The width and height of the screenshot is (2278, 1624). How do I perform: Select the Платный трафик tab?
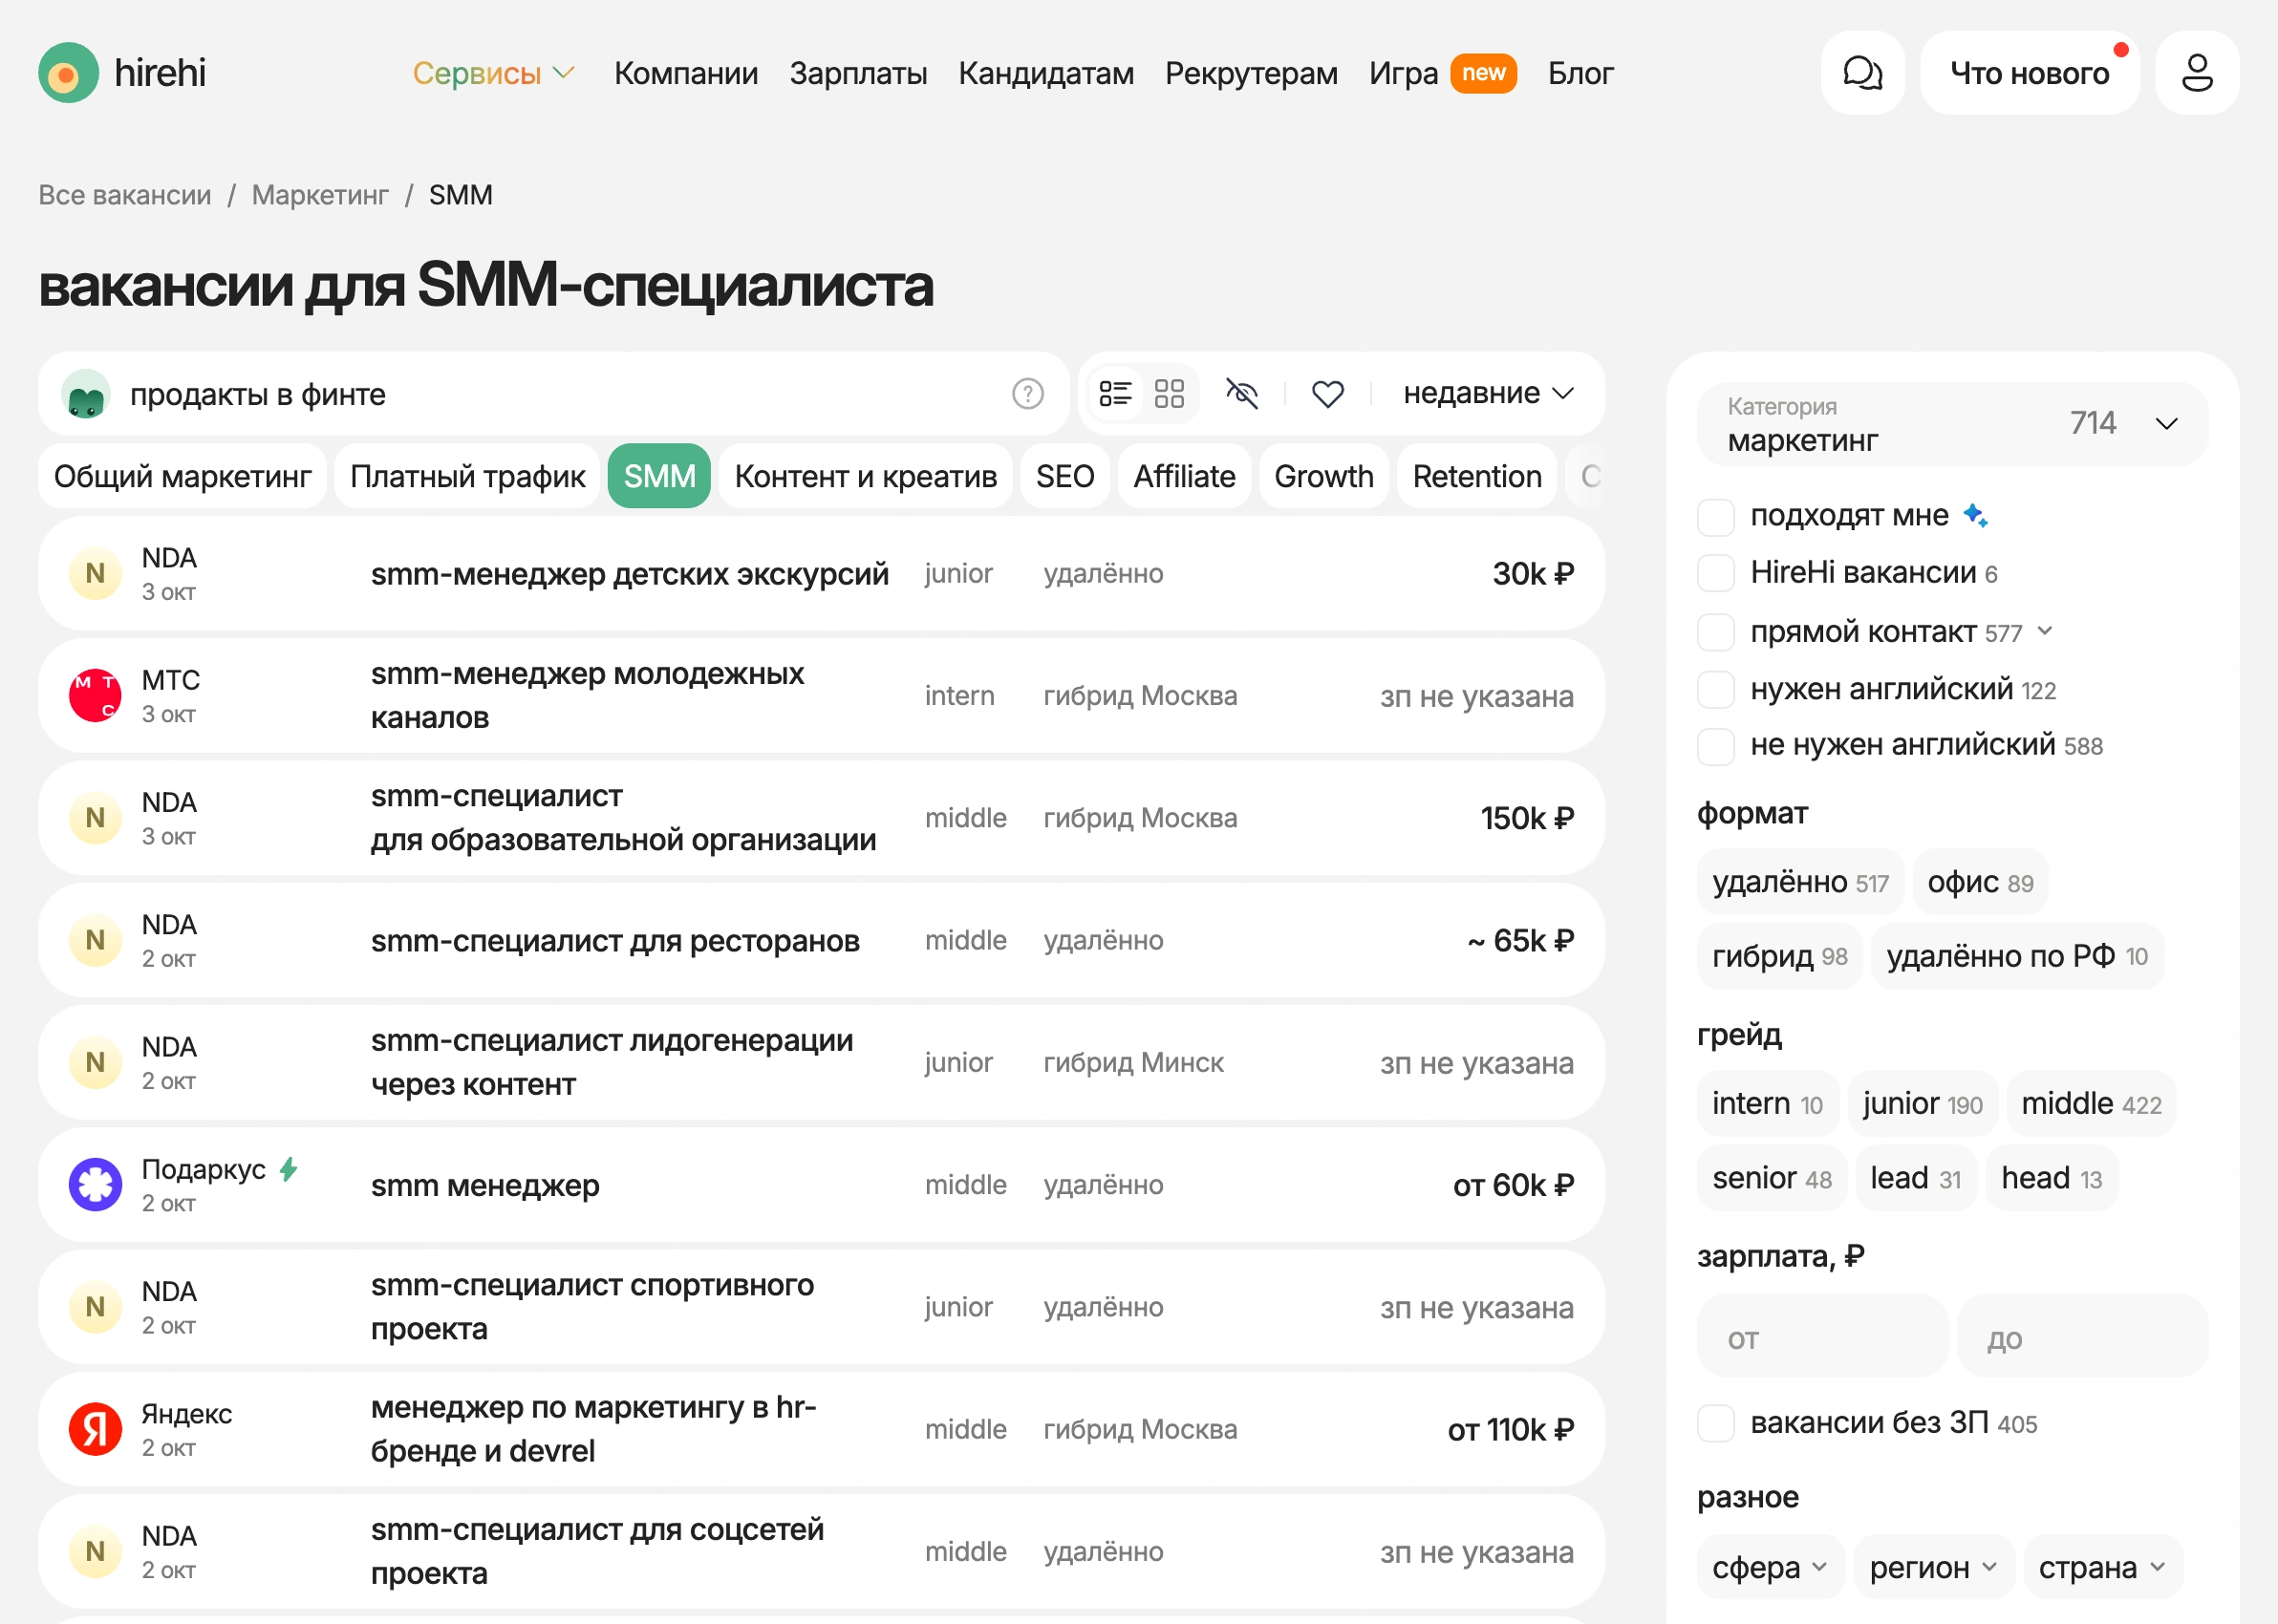tap(467, 477)
